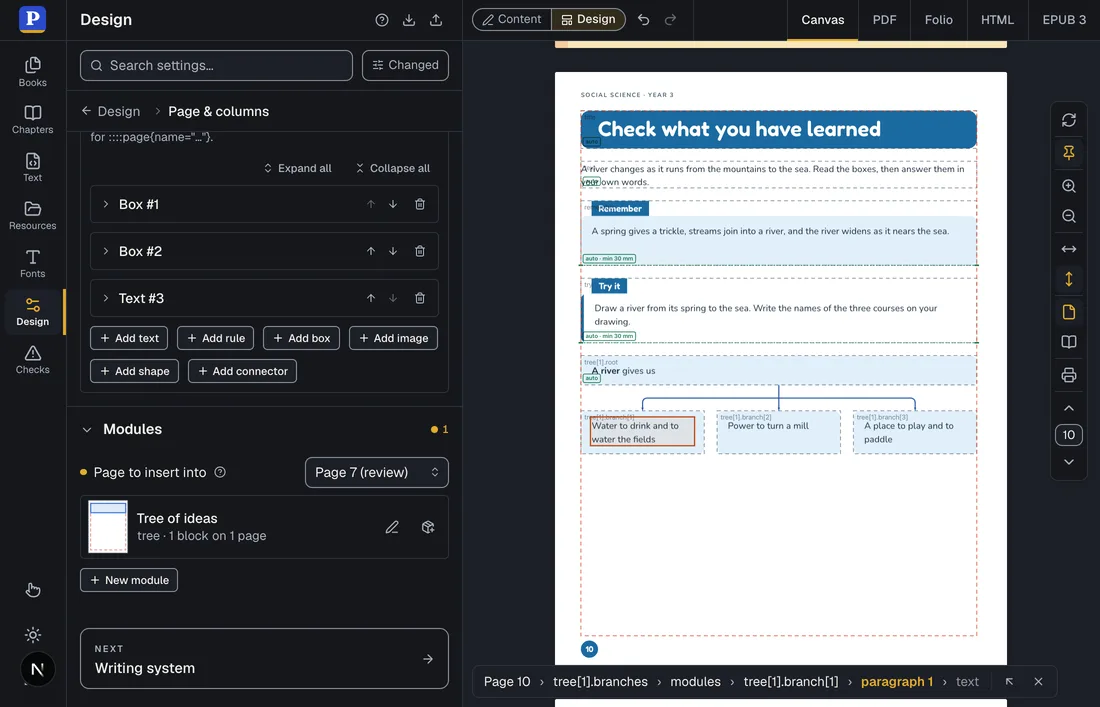Open the Checks warning section

coord(32,360)
